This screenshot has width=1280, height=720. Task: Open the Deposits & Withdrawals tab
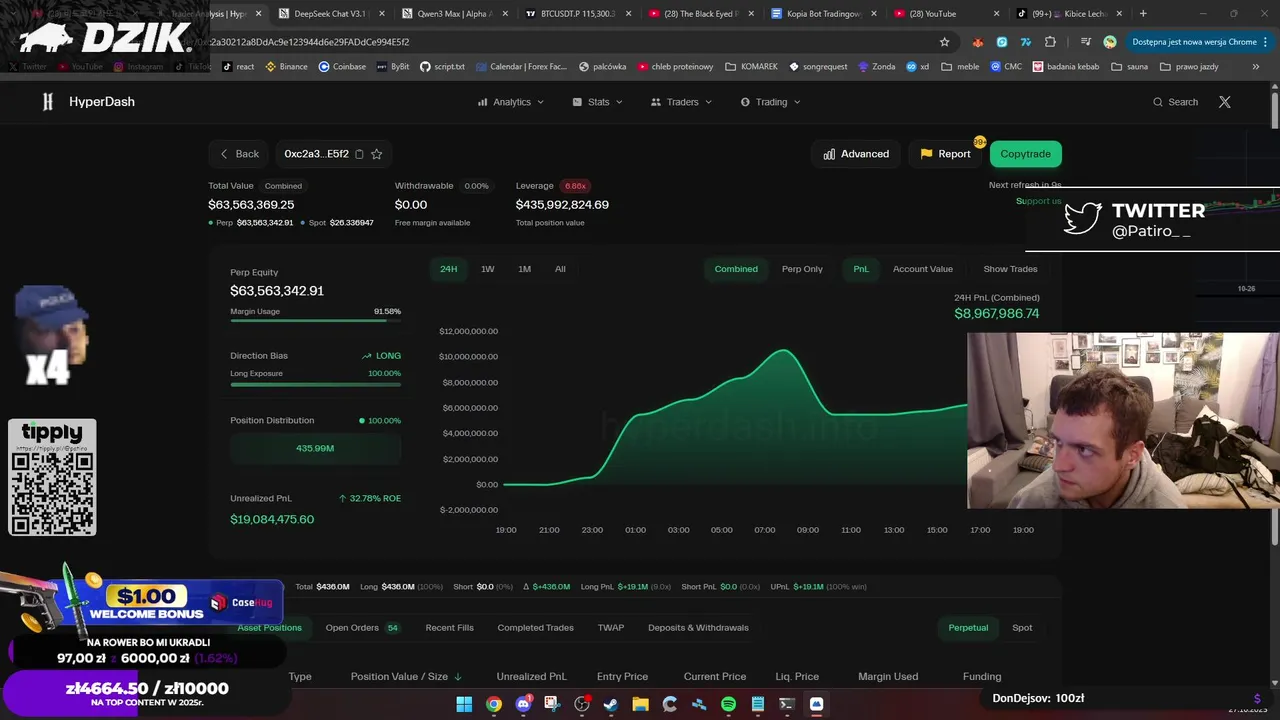(698, 628)
